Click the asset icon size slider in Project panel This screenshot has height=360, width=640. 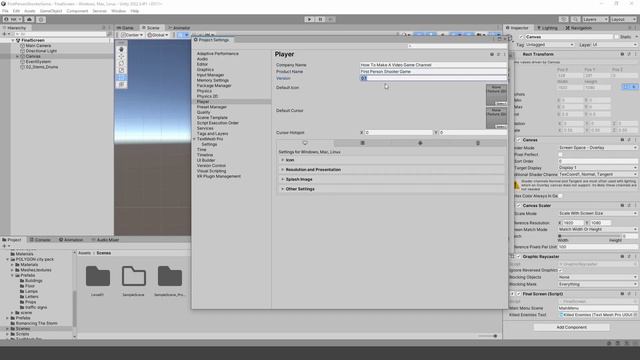click(488, 336)
